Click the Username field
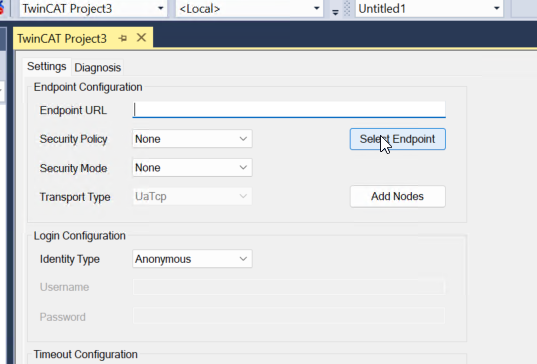Viewport: 537px width, 364px height. (289, 287)
